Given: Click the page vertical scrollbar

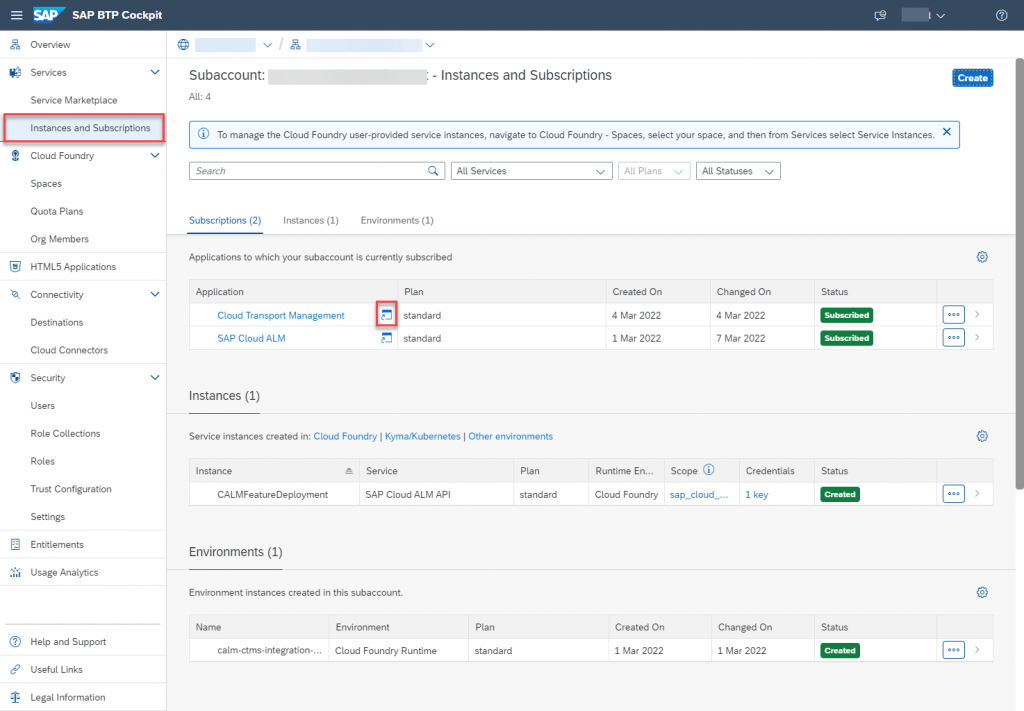Looking at the screenshot, I should [x=1019, y=273].
